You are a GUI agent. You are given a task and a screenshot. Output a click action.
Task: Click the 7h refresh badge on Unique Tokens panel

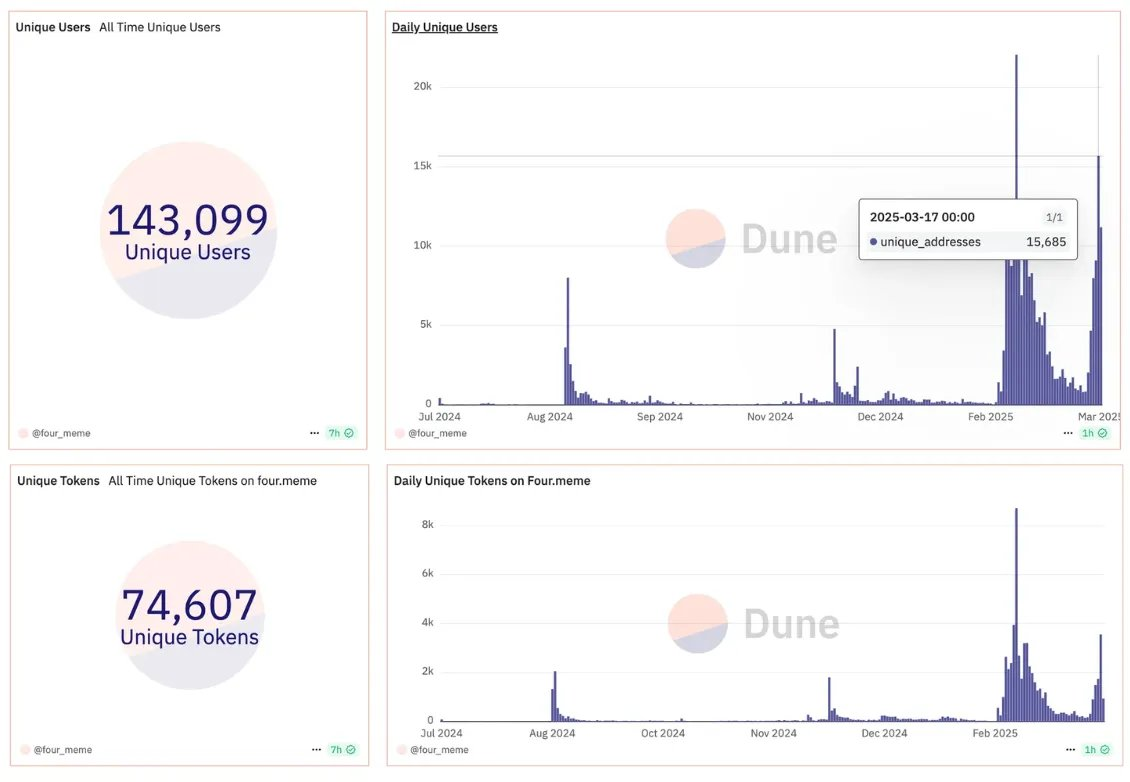click(341, 749)
